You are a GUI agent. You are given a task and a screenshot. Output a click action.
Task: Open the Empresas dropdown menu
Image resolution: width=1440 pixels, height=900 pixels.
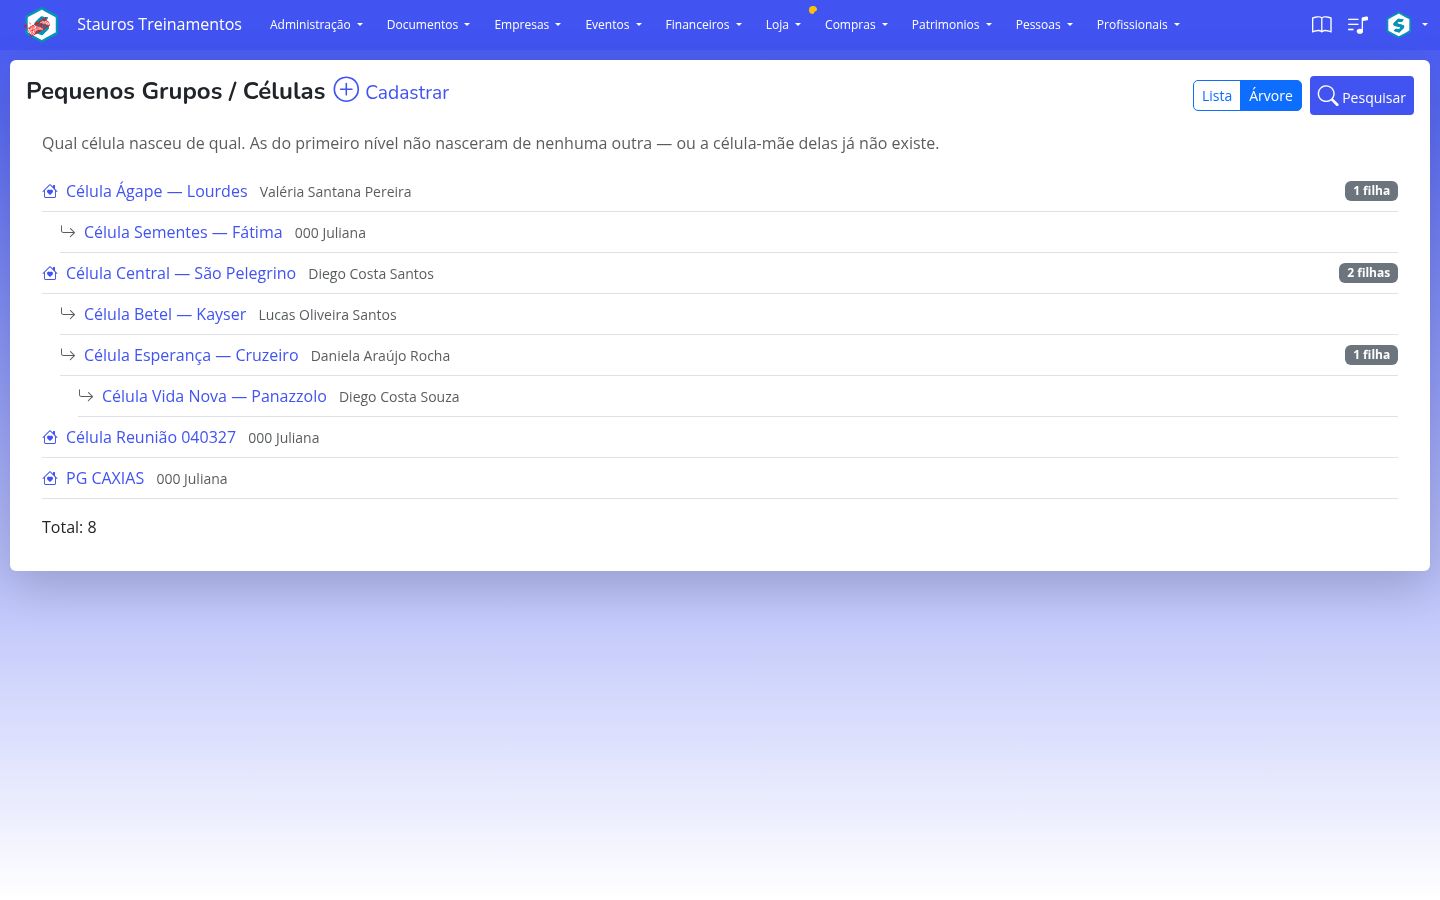(527, 25)
